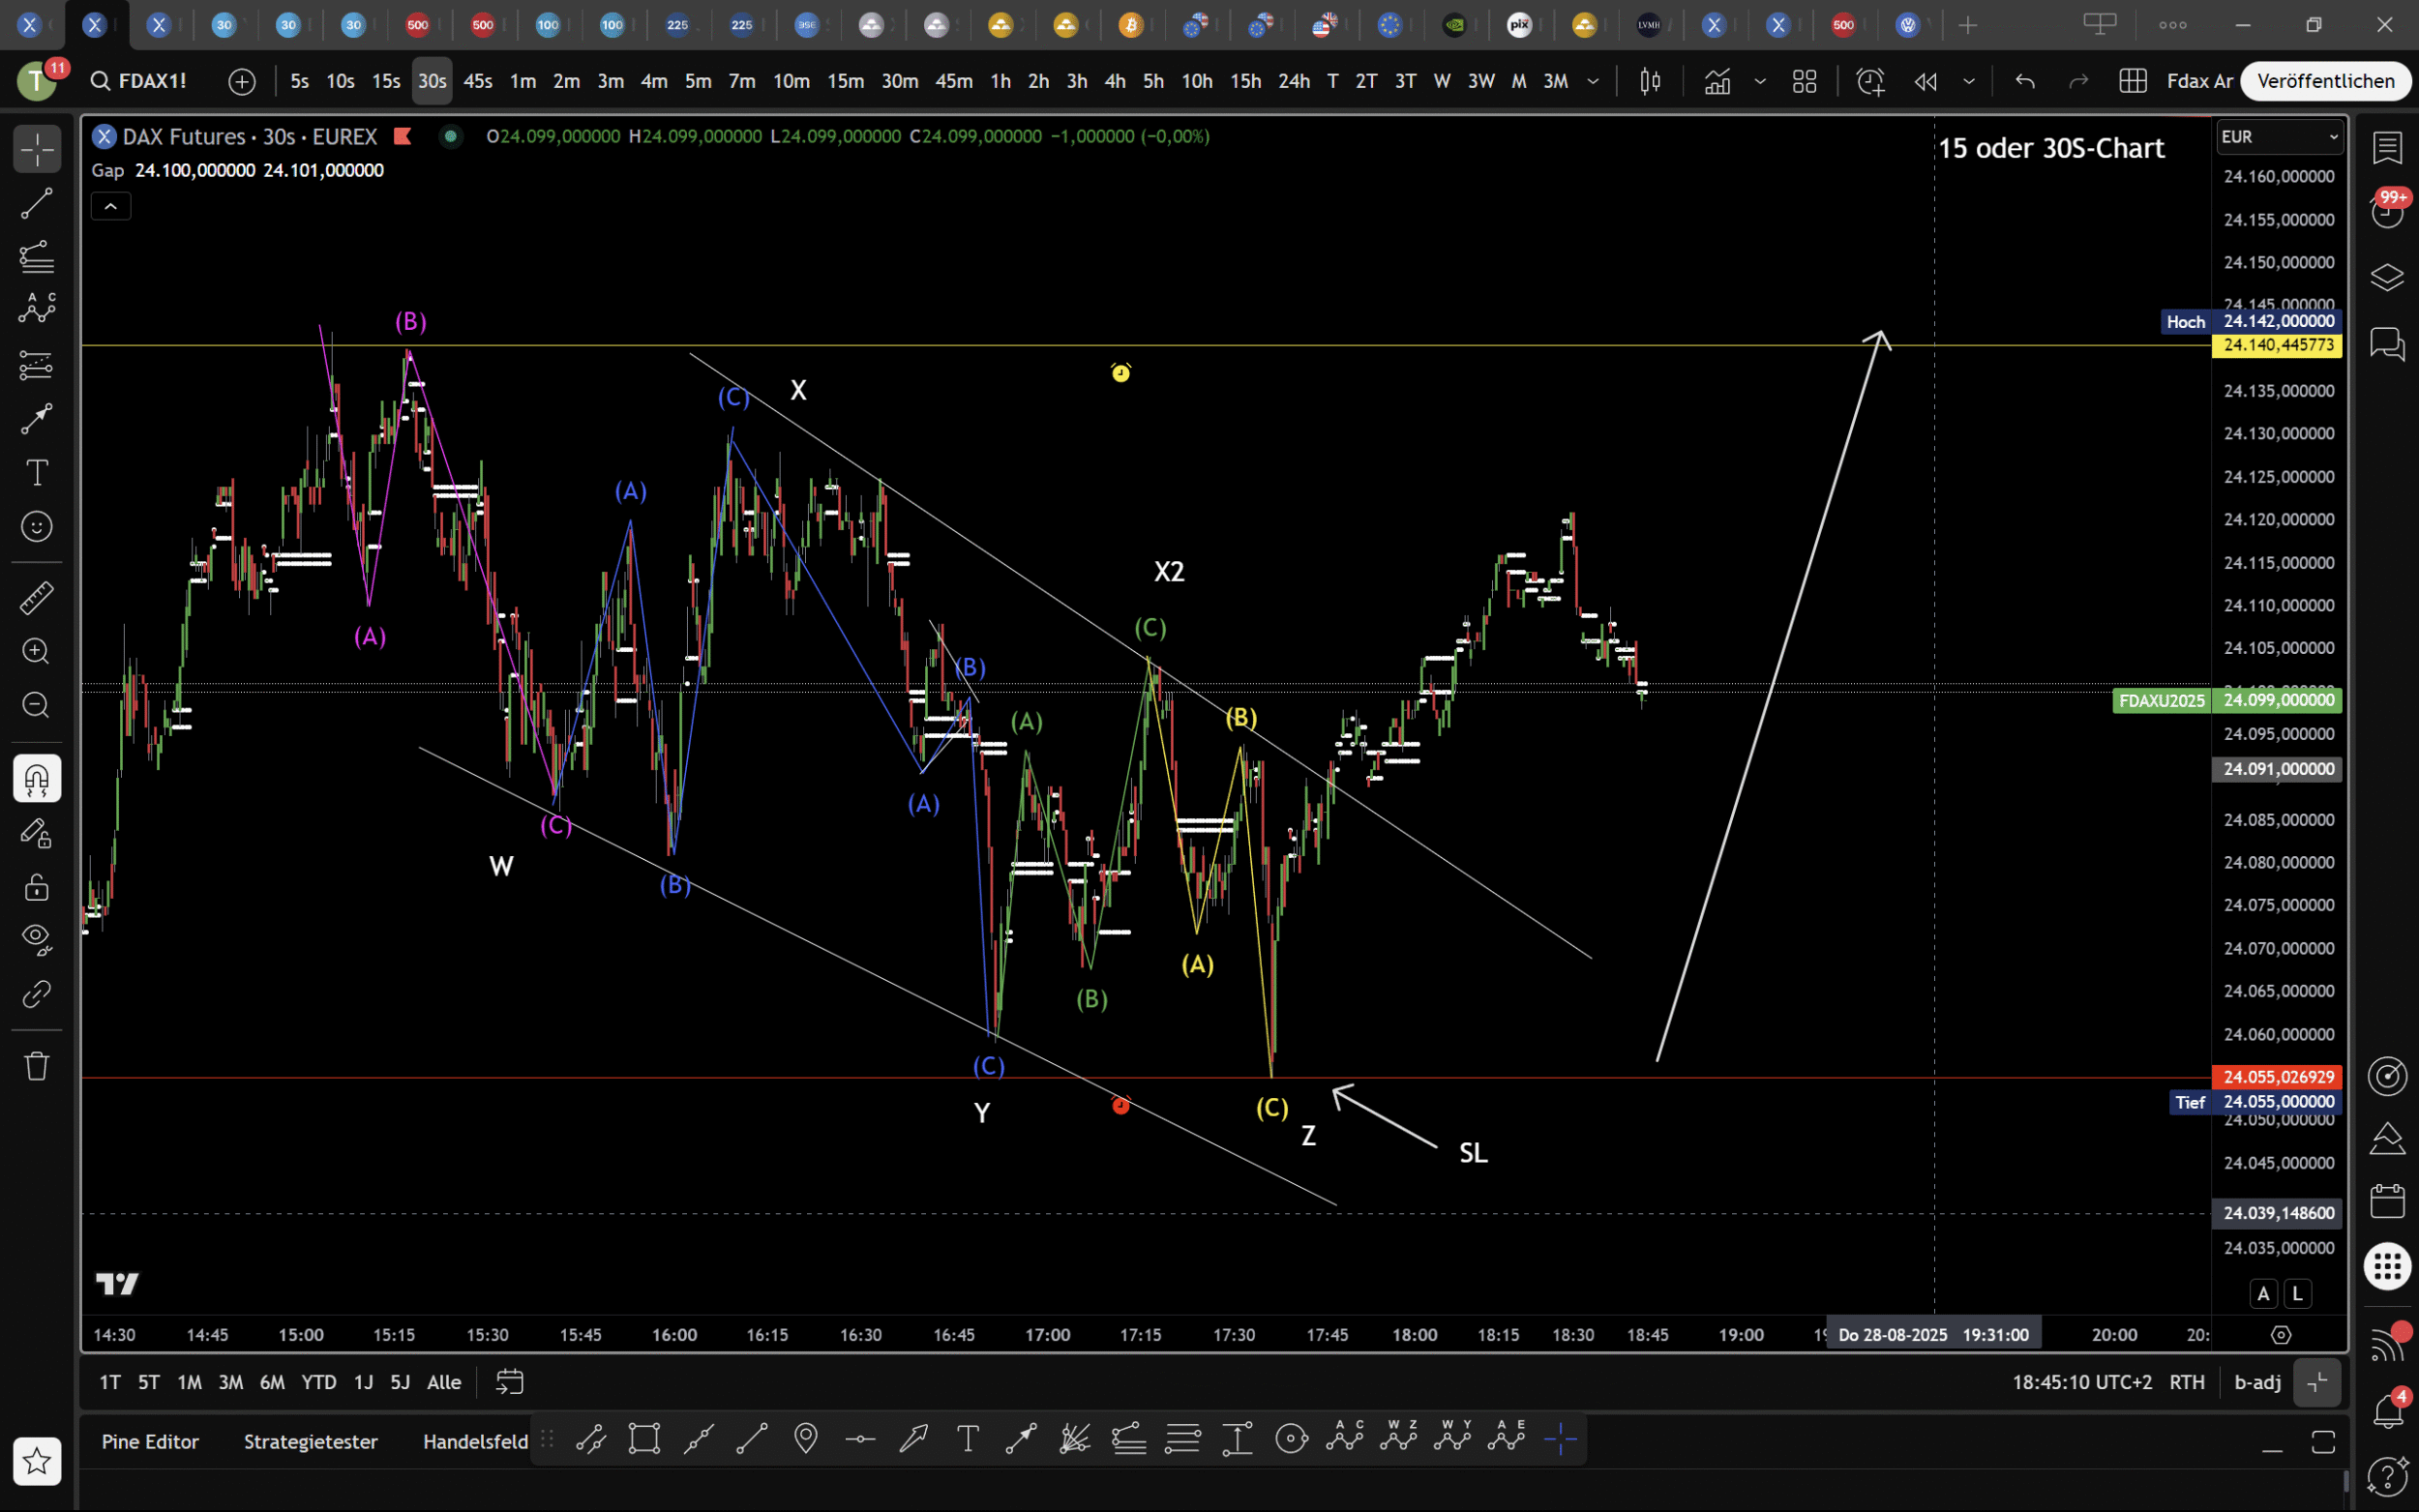The width and height of the screenshot is (2419, 1512).
Task: Collapse the chart legend chevron
Action: 111,206
